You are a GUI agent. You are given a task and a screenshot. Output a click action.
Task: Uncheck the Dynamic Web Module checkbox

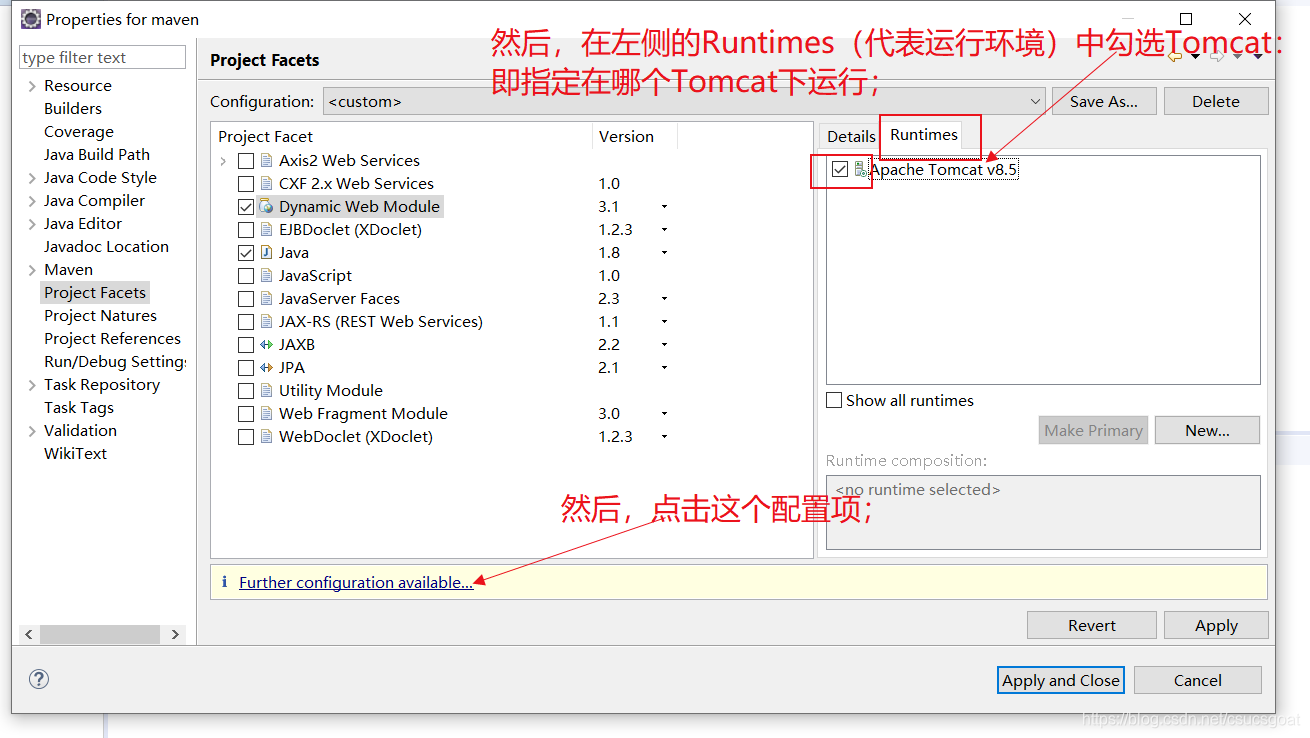tap(246, 207)
